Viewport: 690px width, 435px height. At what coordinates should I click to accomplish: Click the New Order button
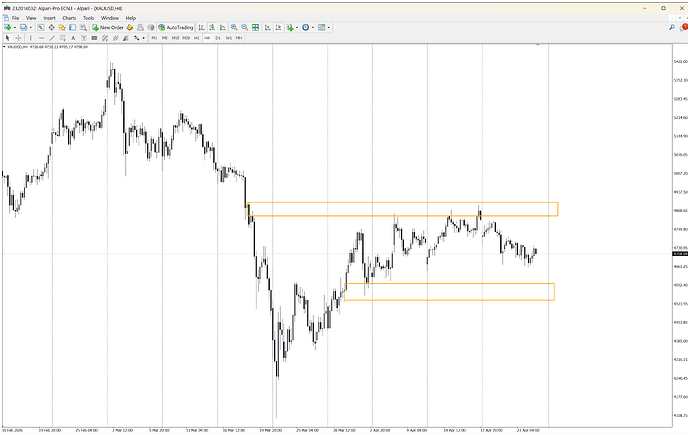pyautogui.click(x=108, y=27)
